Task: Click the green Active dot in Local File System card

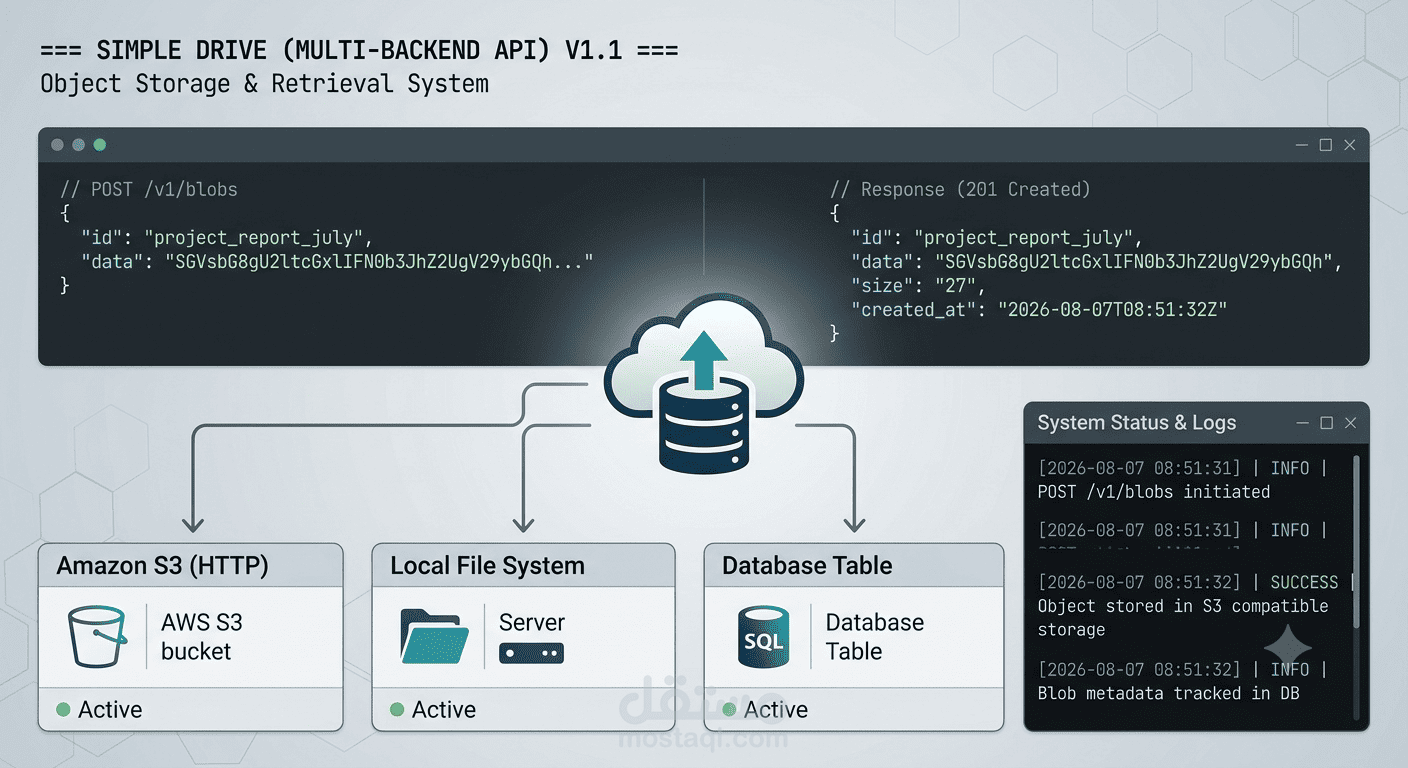Action: pyautogui.click(x=397, y=709)
